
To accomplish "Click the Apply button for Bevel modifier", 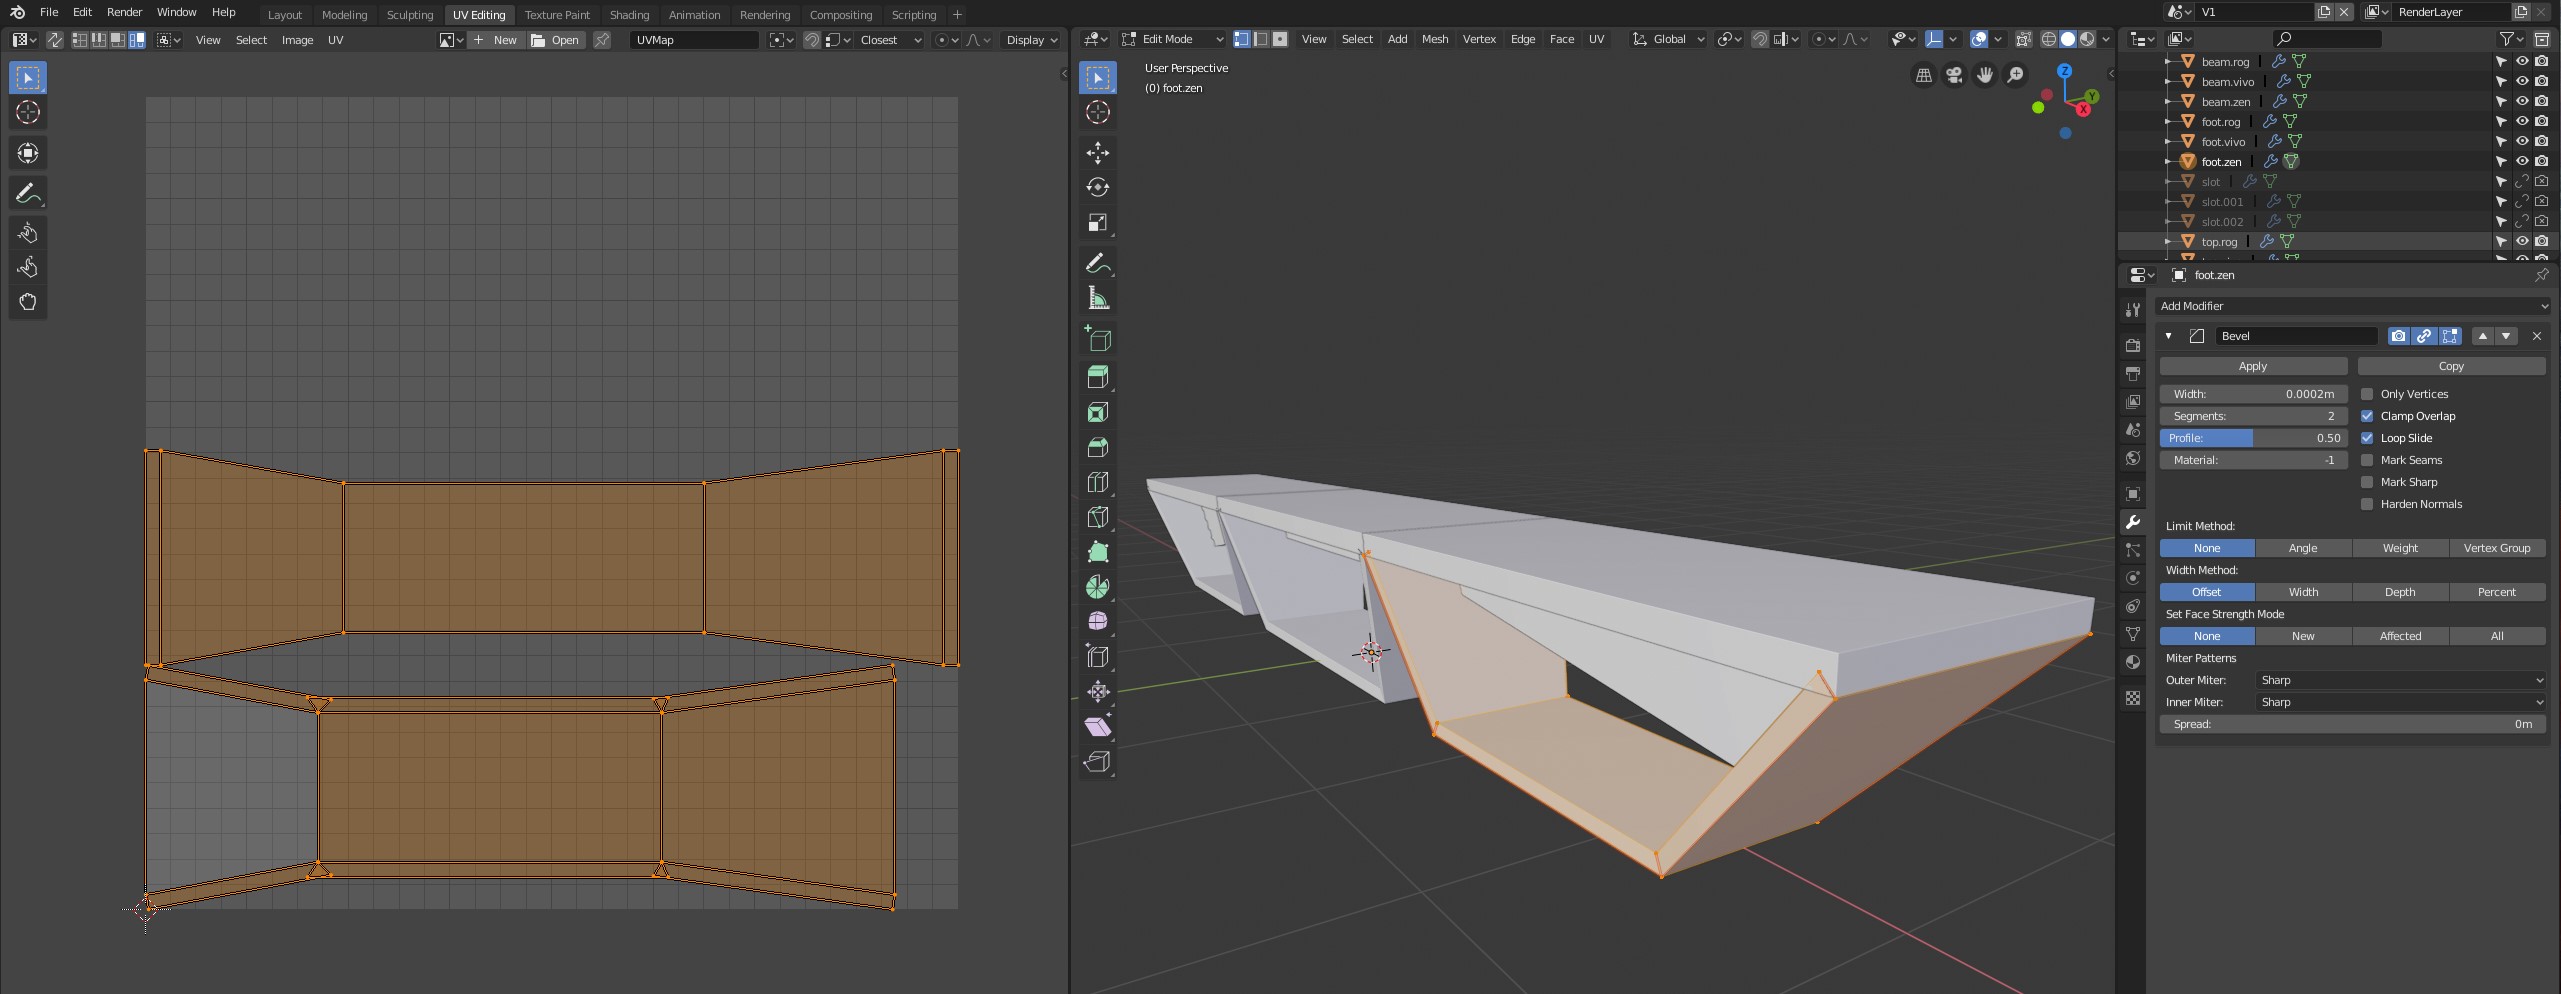I will click(x=2252, y=366).
